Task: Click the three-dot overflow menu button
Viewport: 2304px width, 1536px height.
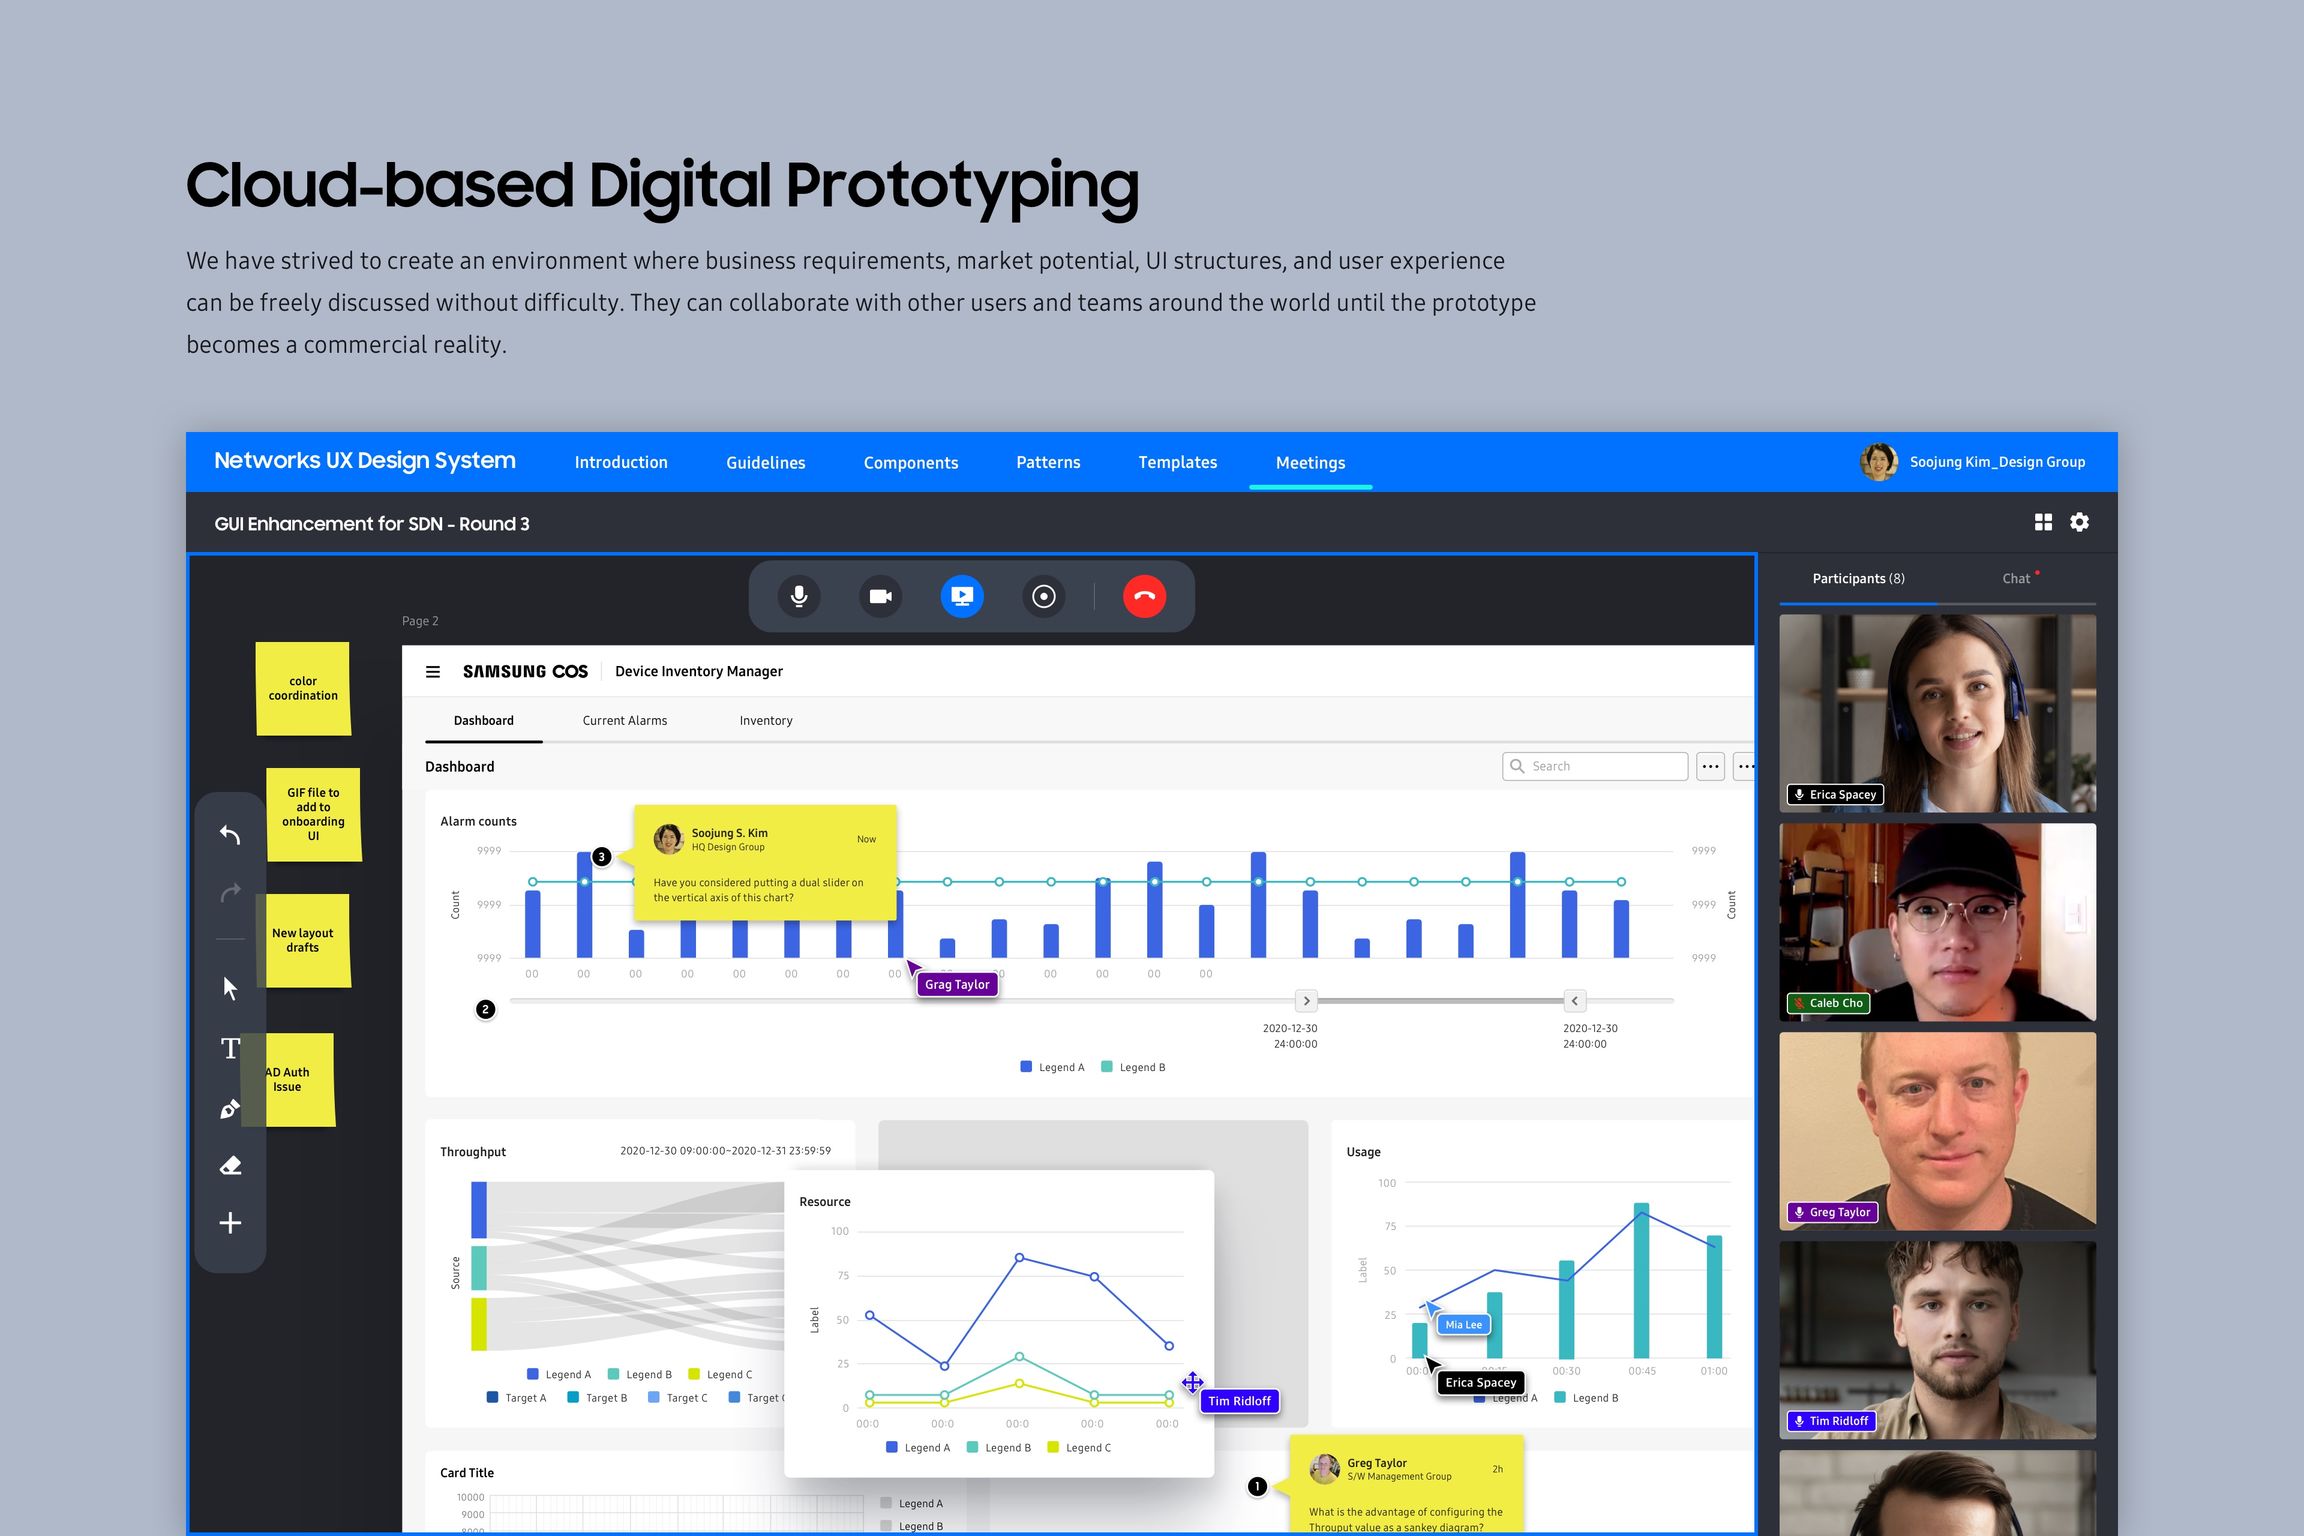Action: point(1709,766)
